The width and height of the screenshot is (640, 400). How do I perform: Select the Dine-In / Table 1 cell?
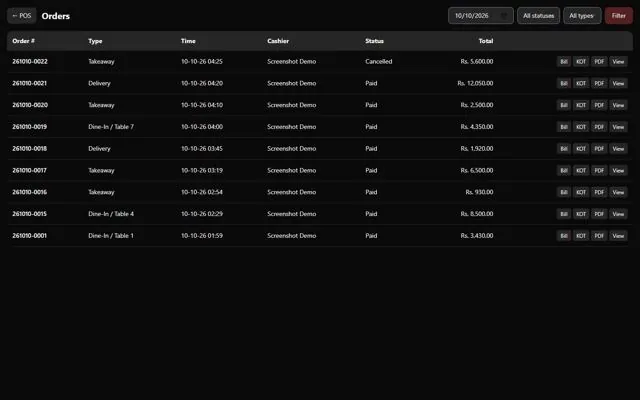(x=111, y=236)
